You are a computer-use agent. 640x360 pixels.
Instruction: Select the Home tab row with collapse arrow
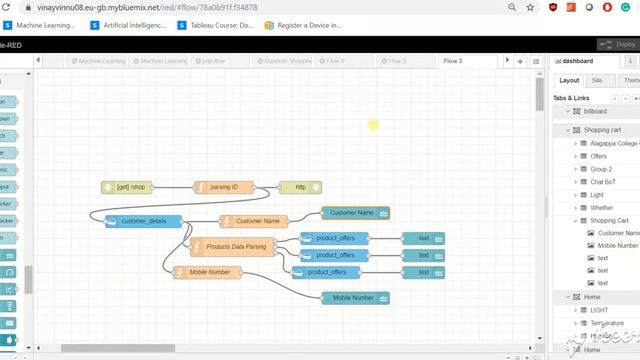click(x=596, y=297)
